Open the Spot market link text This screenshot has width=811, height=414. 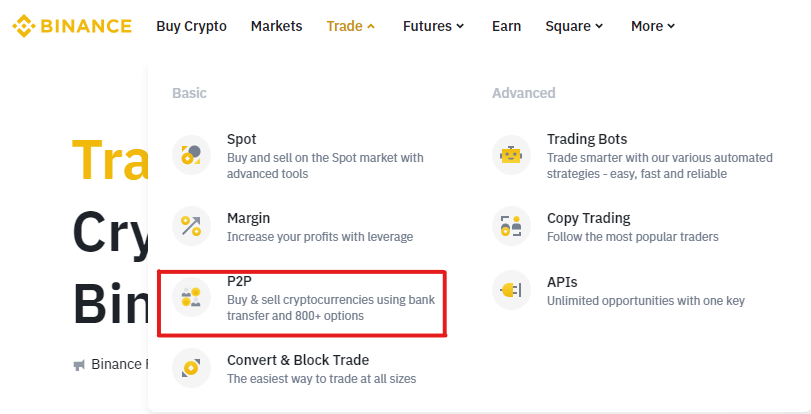coord(242,139)
